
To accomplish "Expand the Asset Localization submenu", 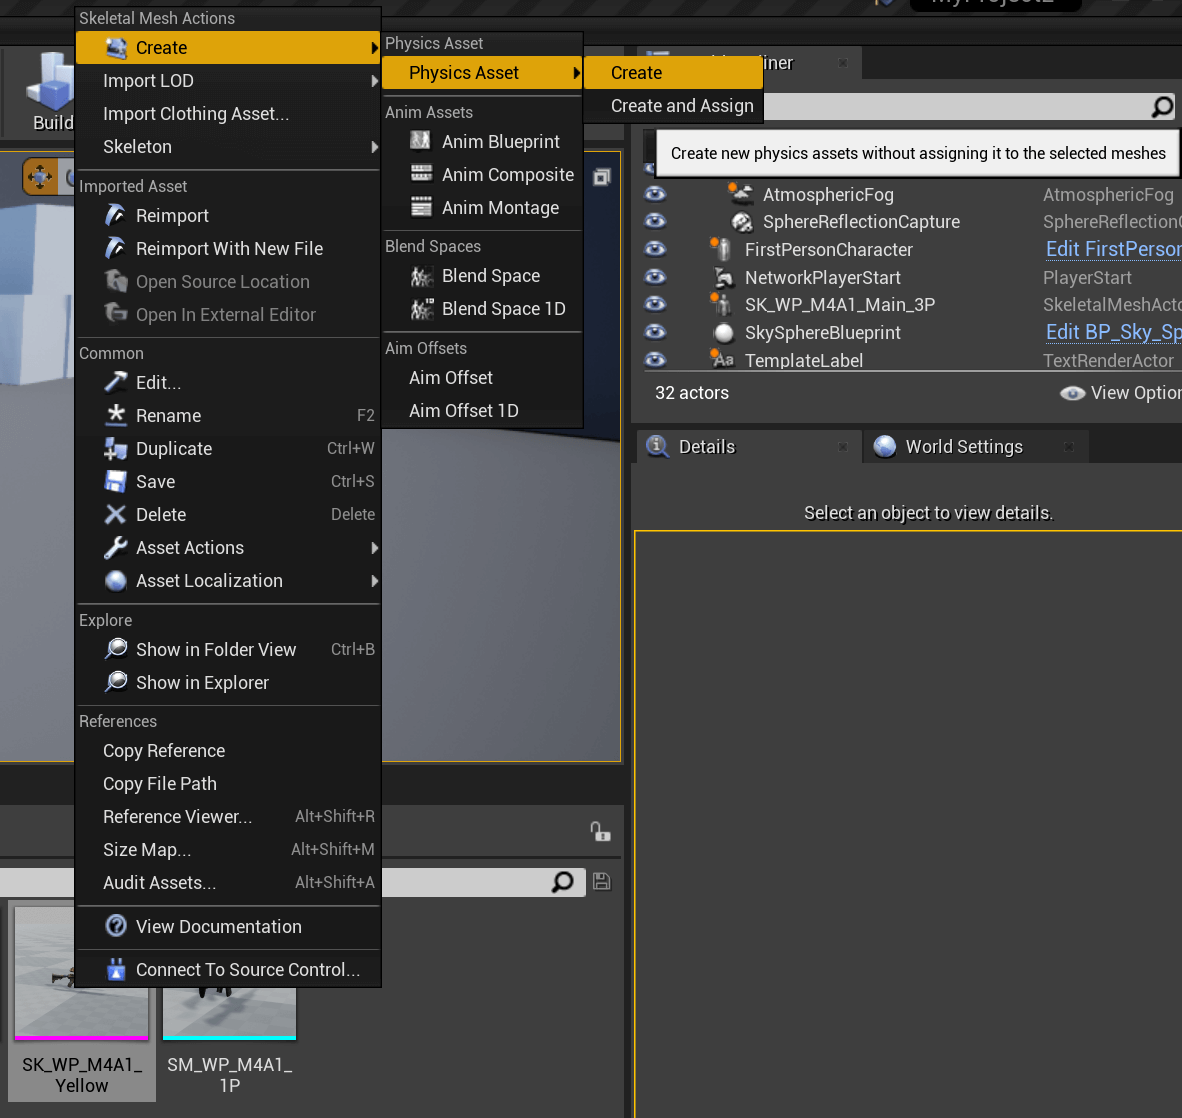I will point(228,581).
